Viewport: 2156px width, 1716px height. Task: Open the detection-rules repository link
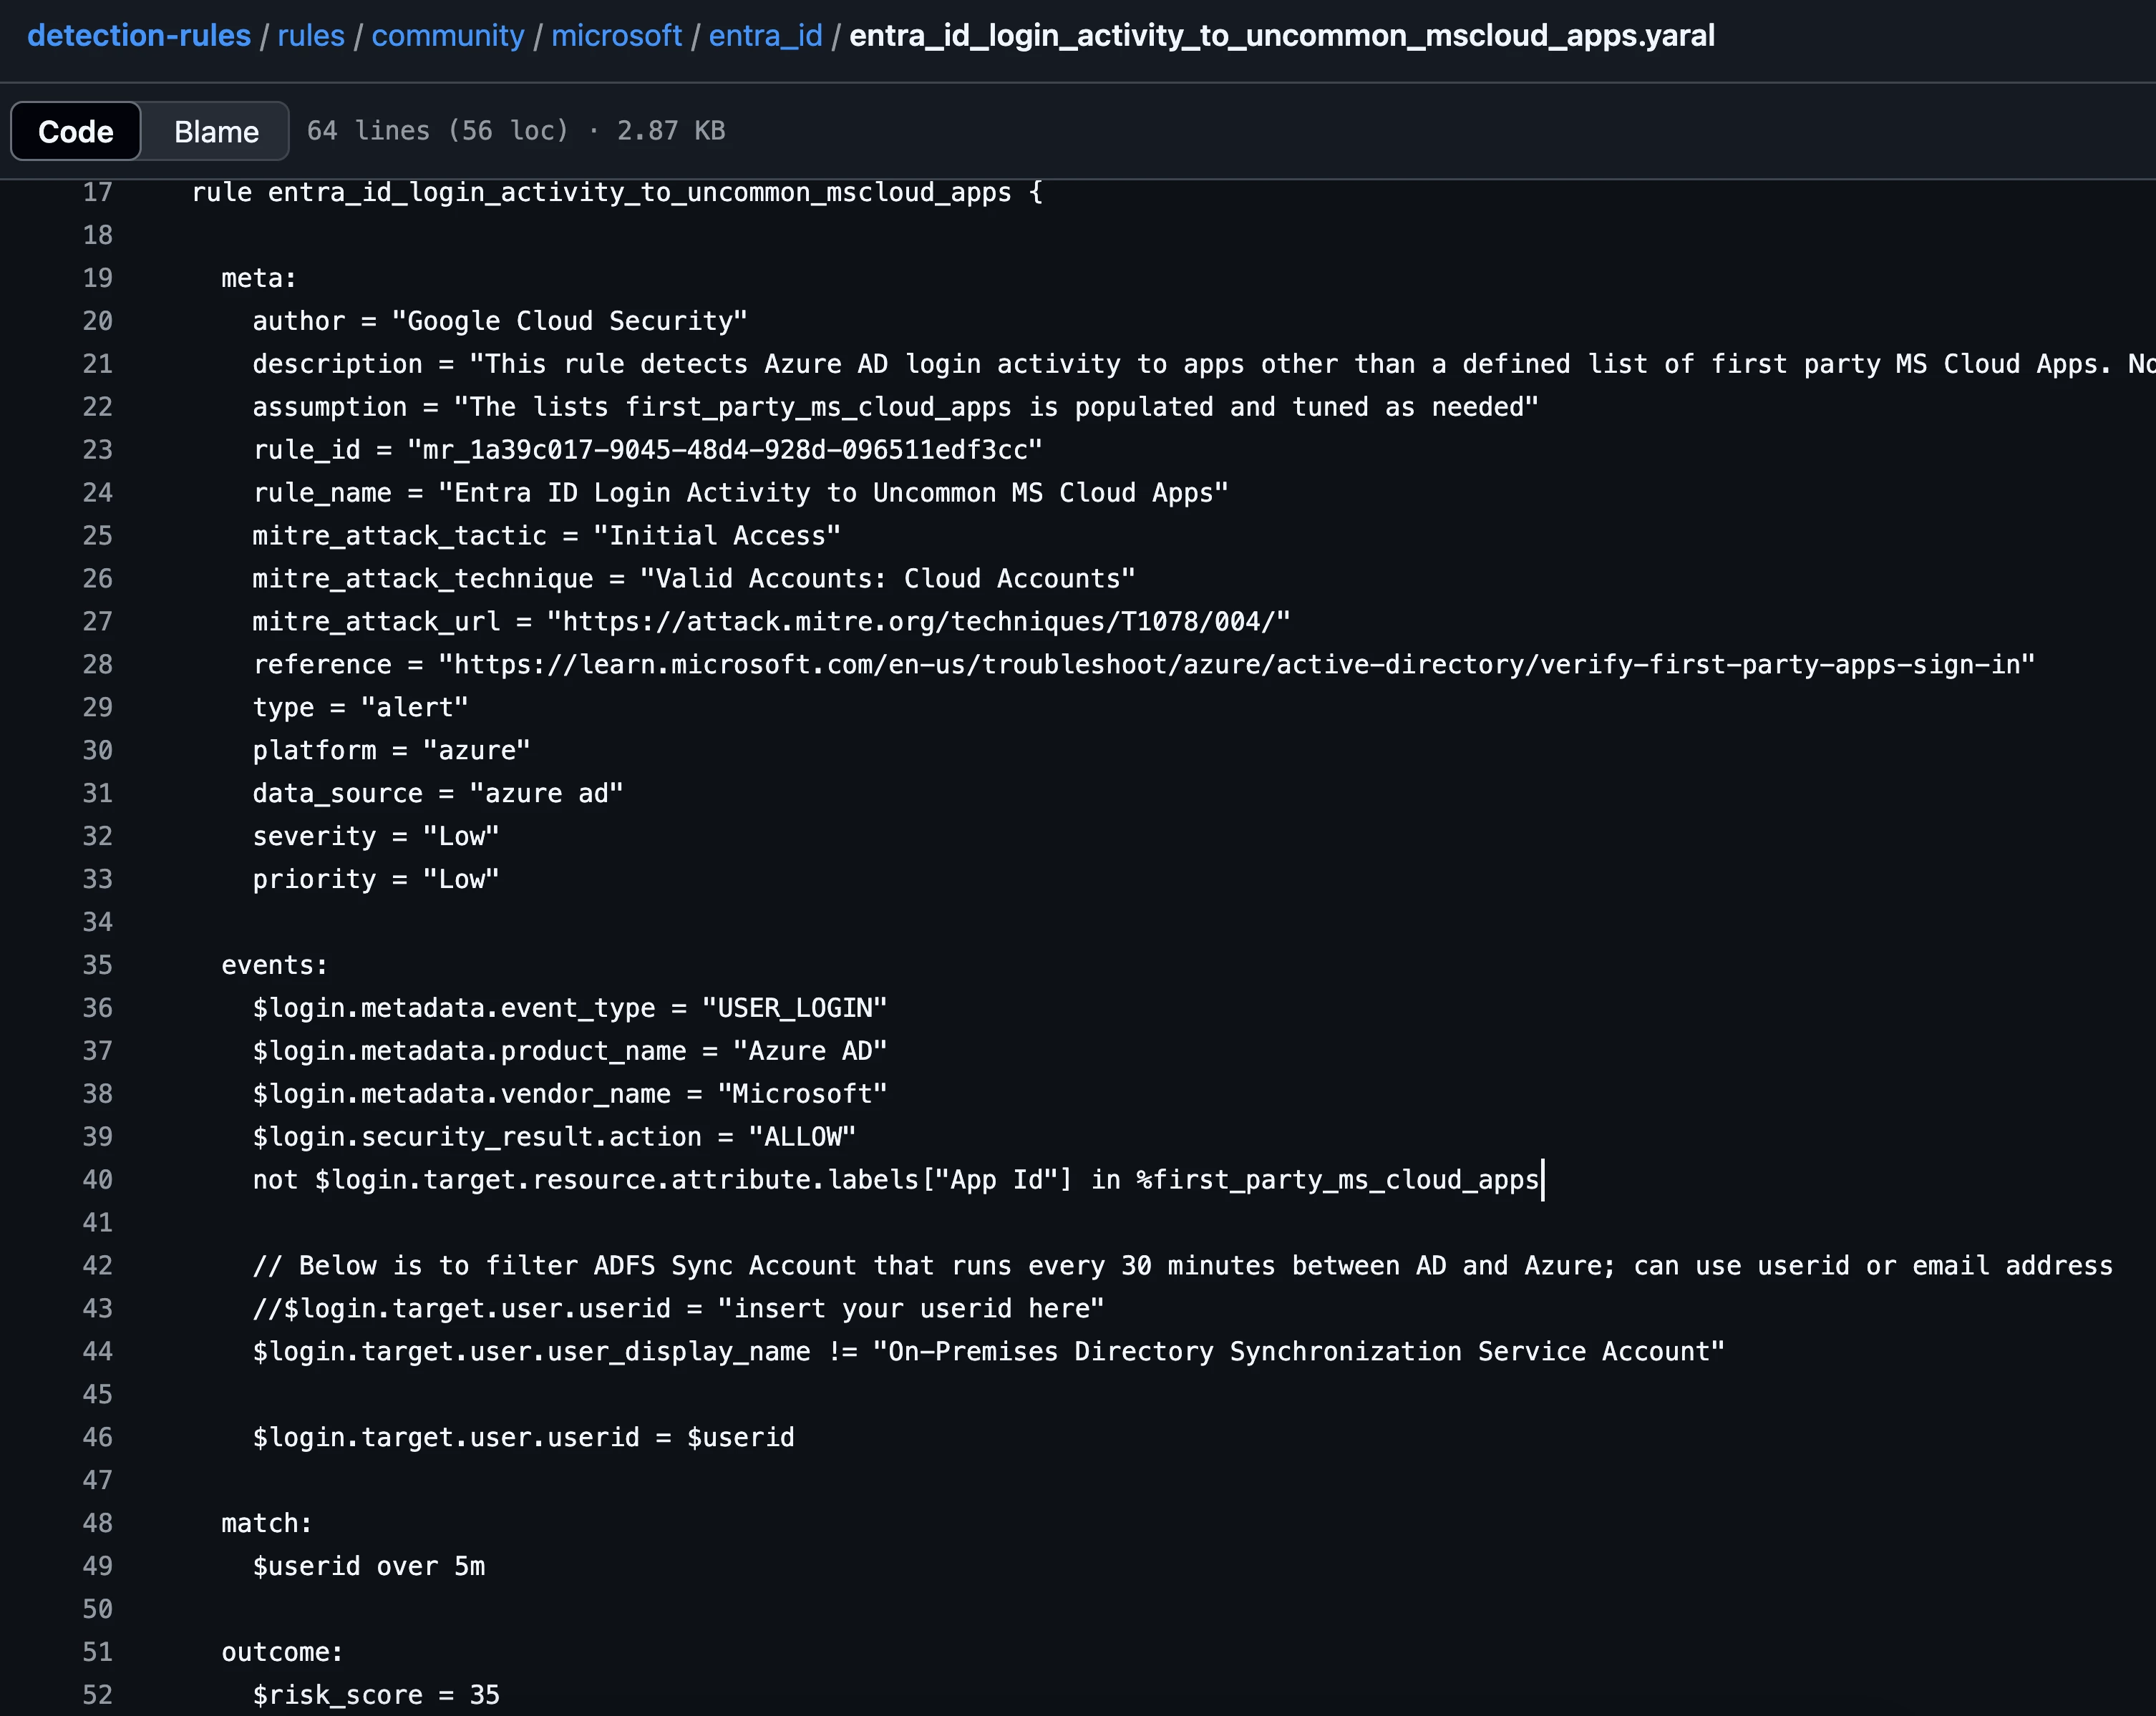click(139, 35)
